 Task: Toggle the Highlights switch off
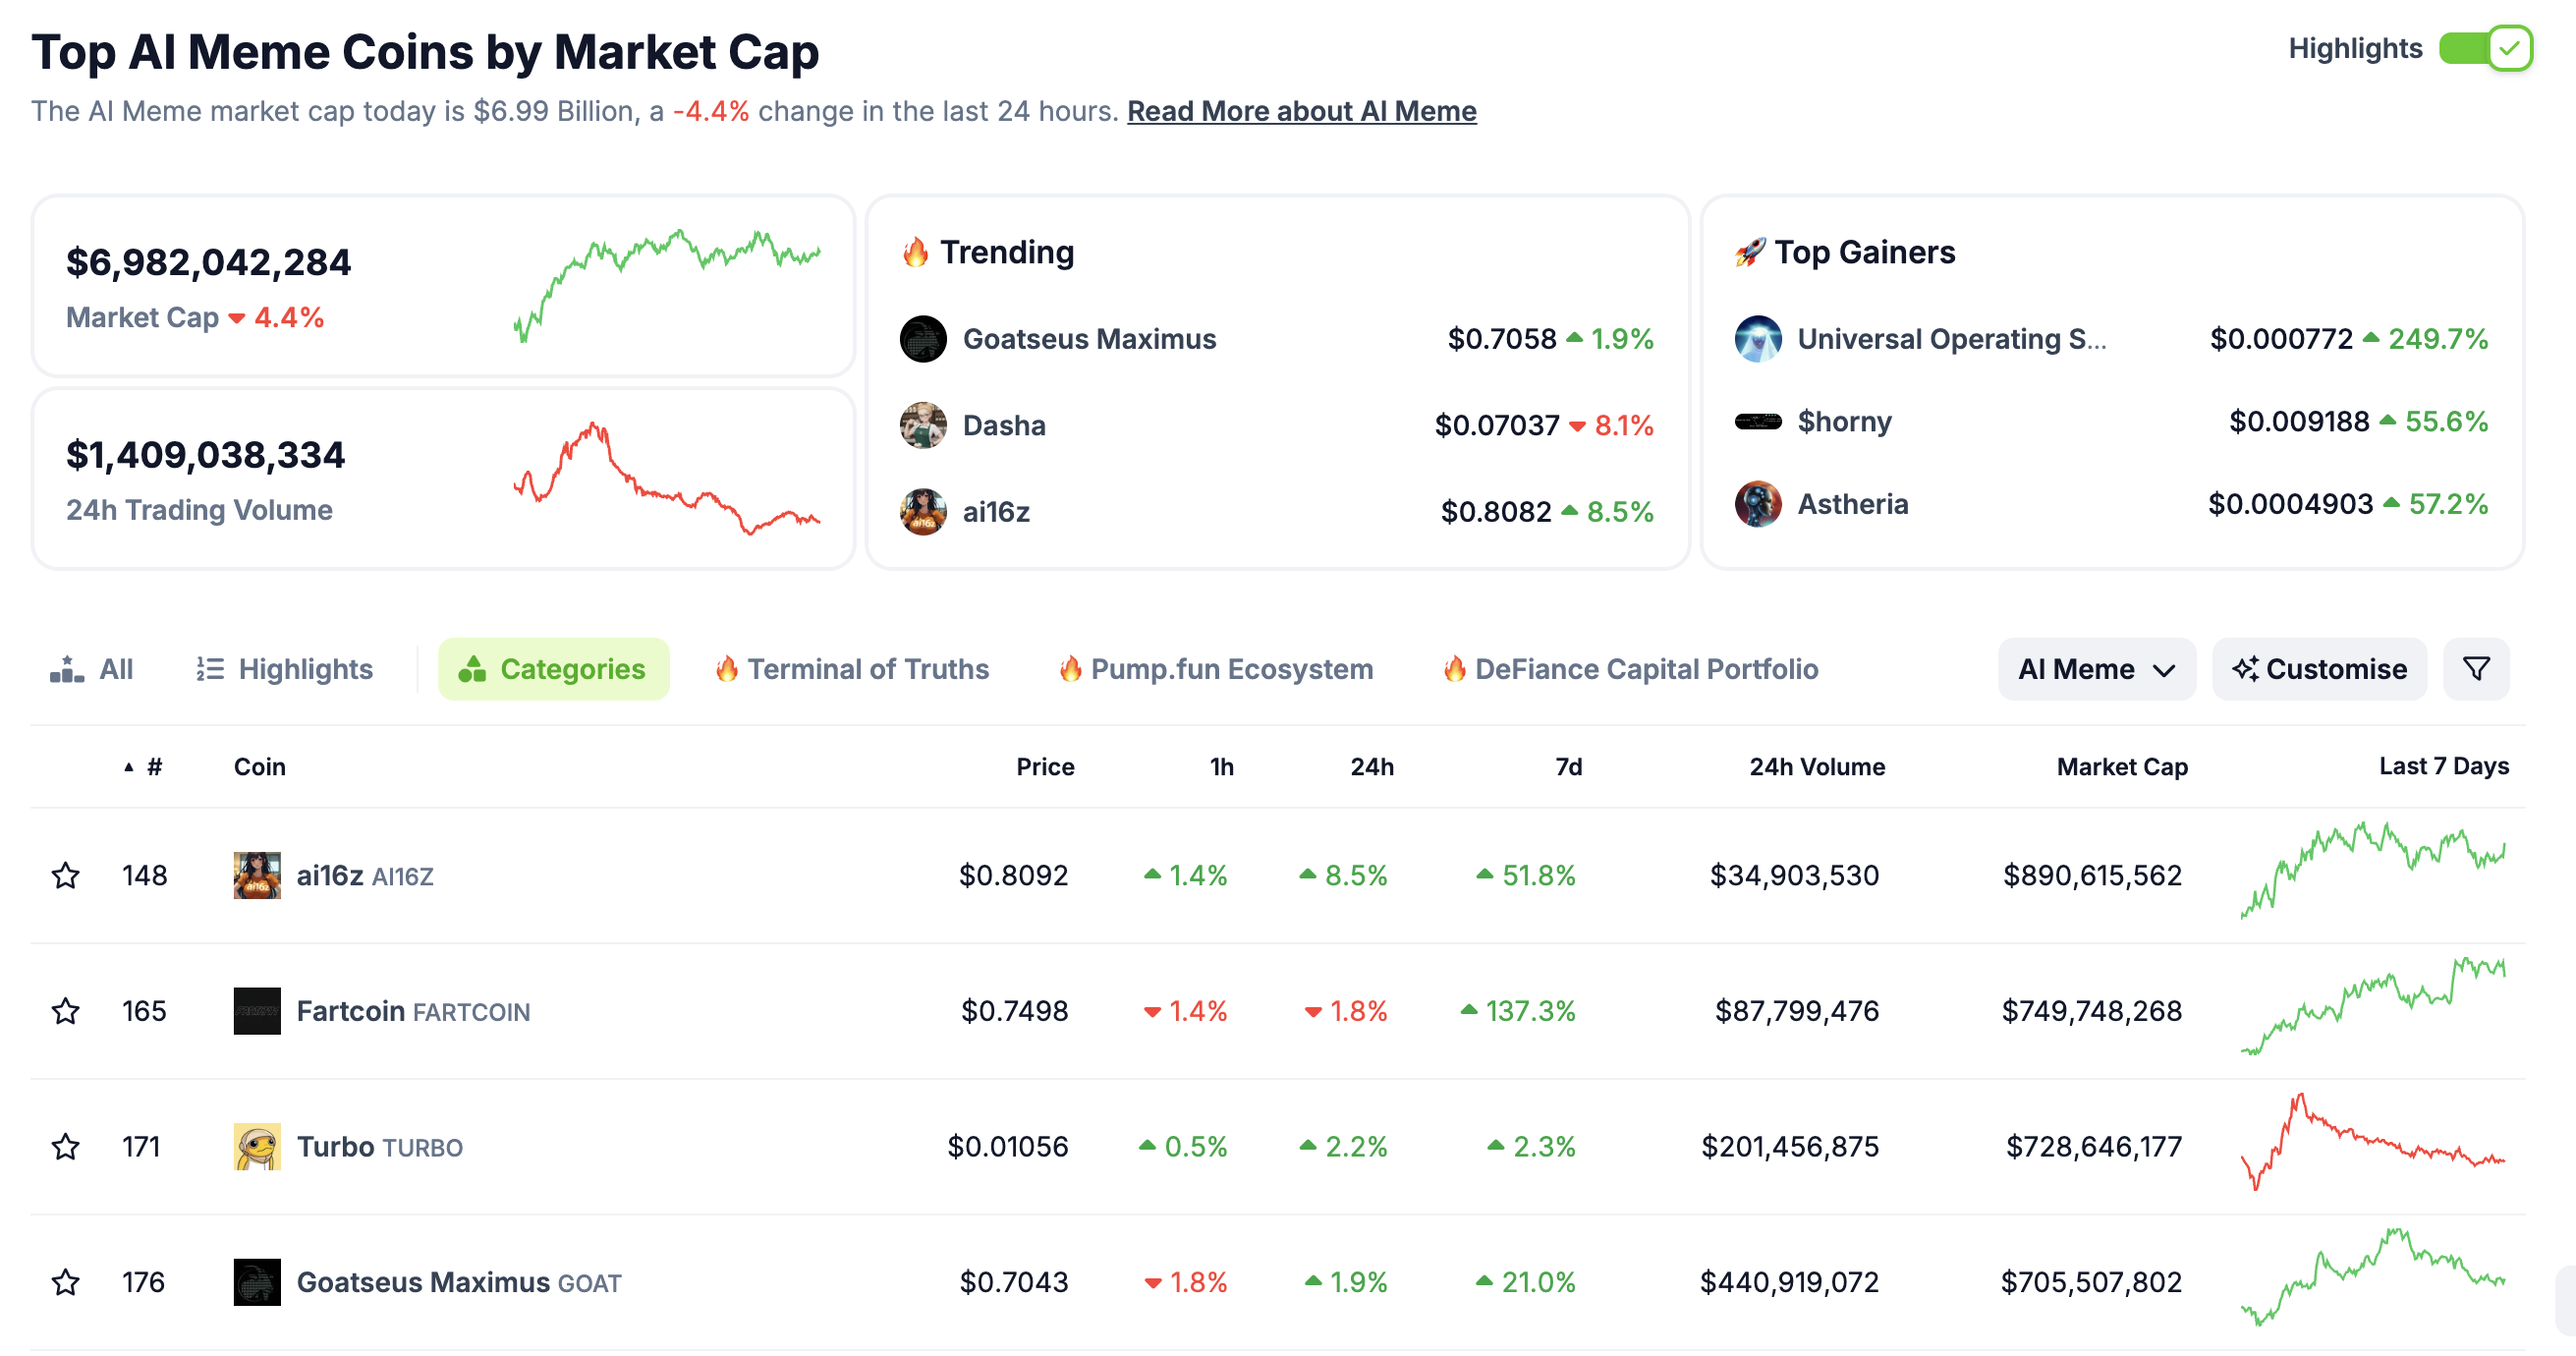(2484, 48)
